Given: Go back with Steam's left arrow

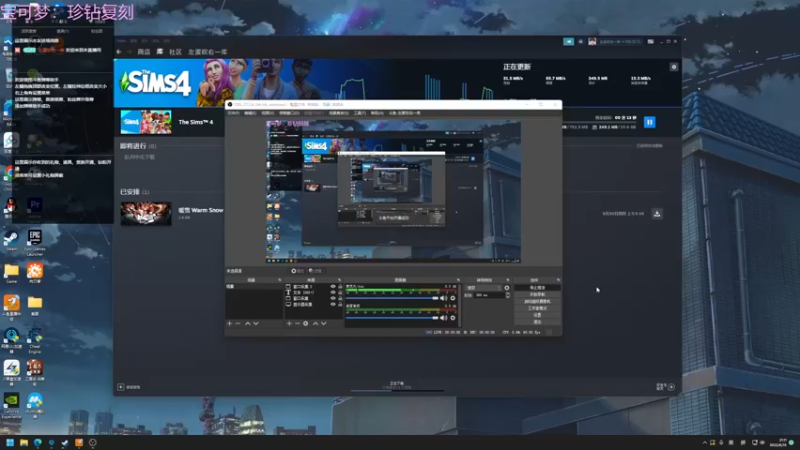Looking at the screenshot, I should [119, 52].
